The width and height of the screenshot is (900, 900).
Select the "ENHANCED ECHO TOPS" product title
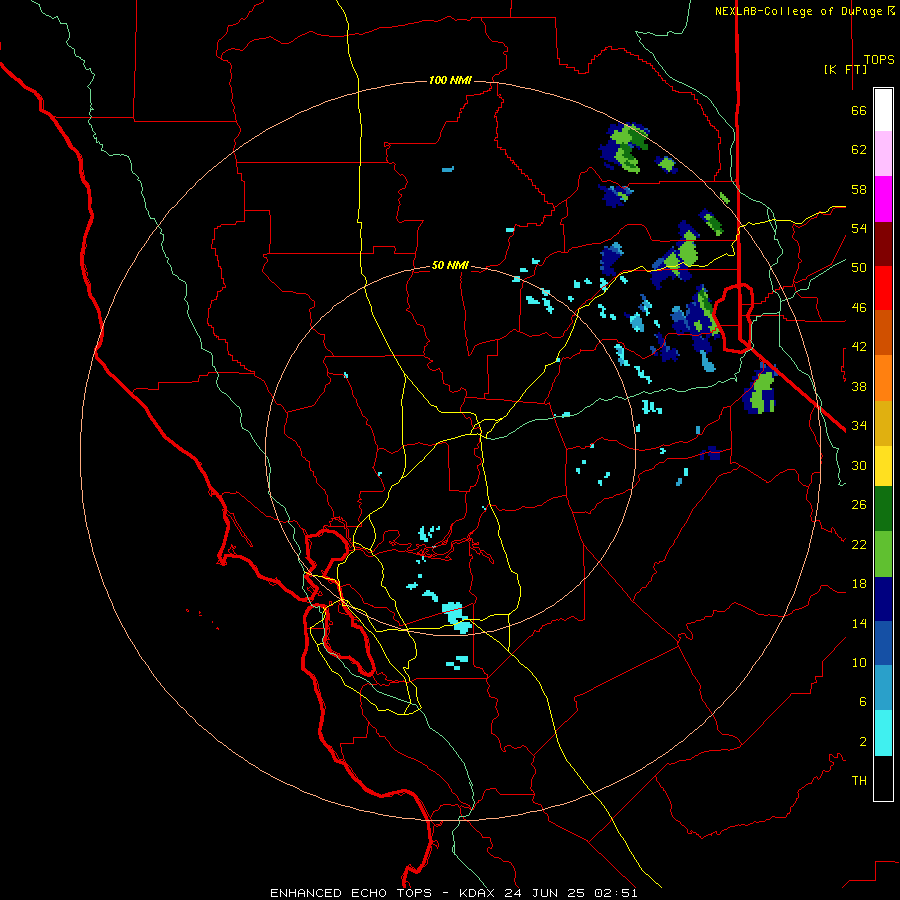tap(351, 893)
